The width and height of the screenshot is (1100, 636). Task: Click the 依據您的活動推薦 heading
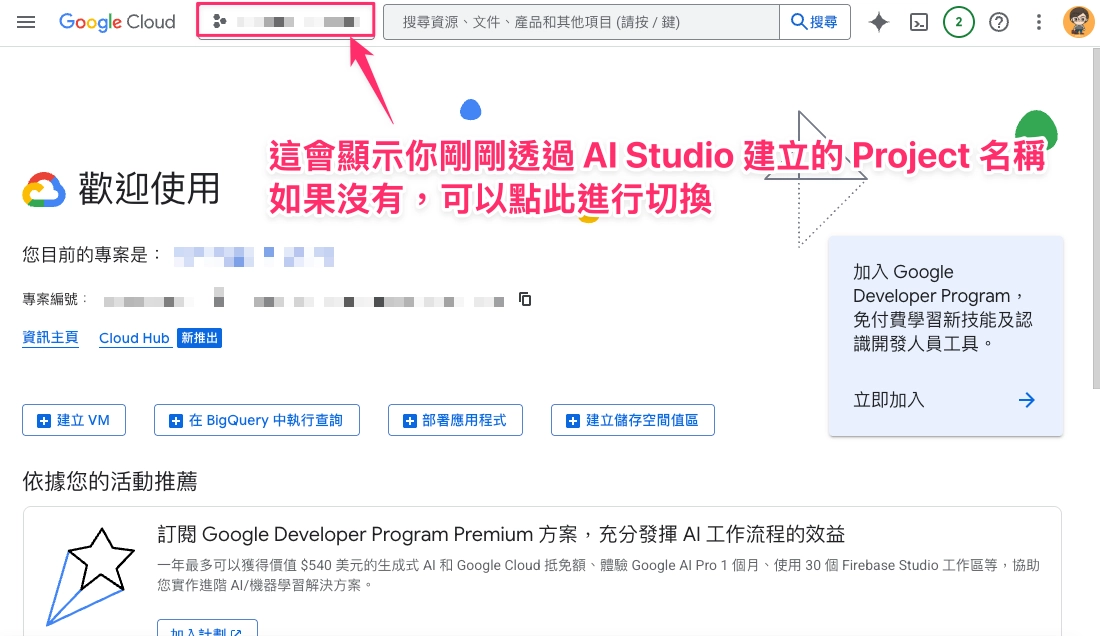[x=110, y=481]
